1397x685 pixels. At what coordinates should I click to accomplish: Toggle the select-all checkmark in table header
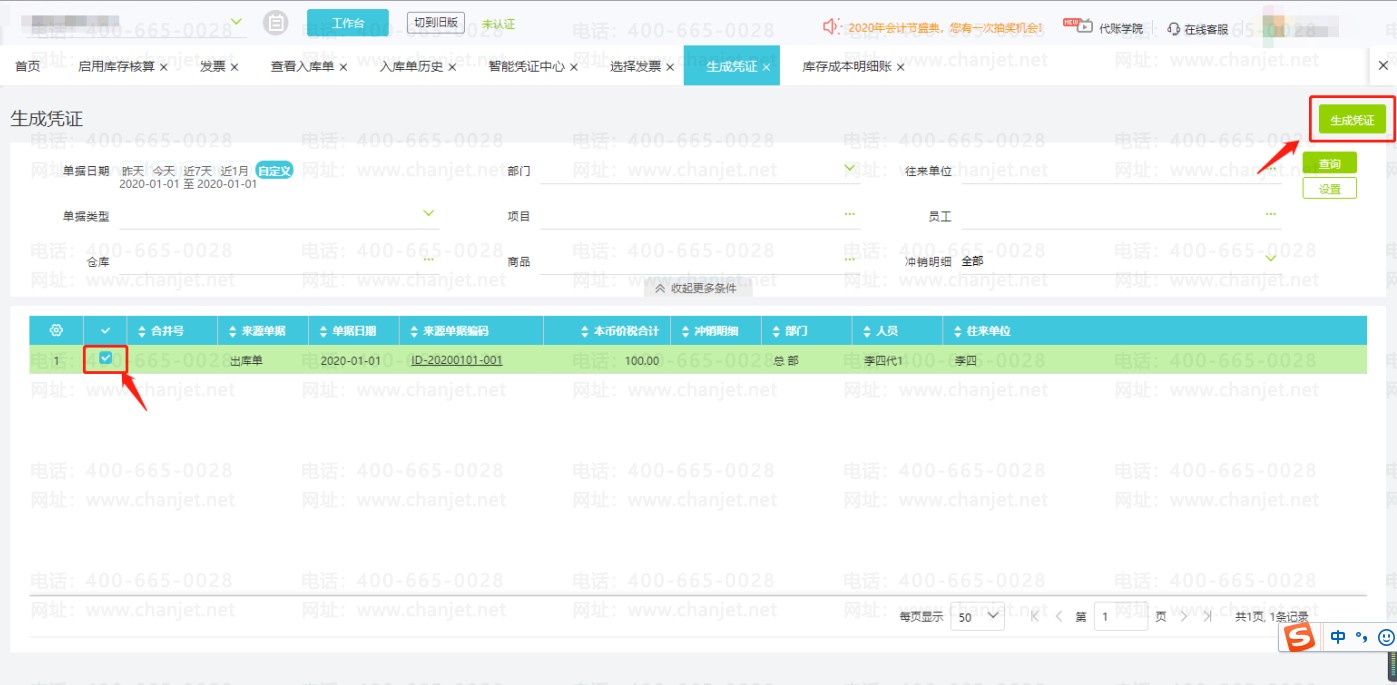coord(105,331)
